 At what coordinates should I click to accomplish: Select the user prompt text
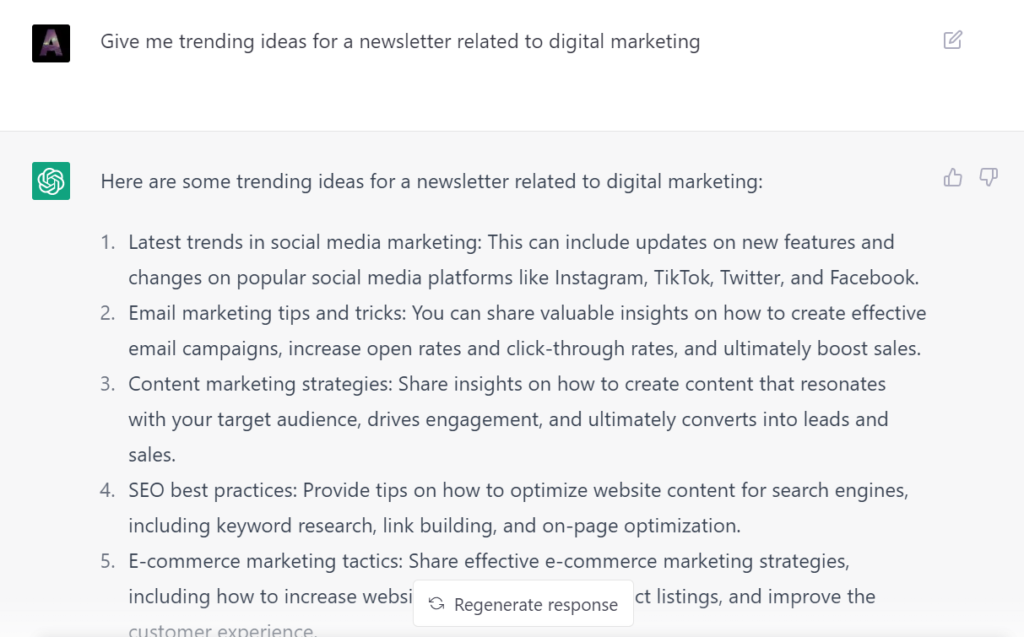tap(399, 42)
